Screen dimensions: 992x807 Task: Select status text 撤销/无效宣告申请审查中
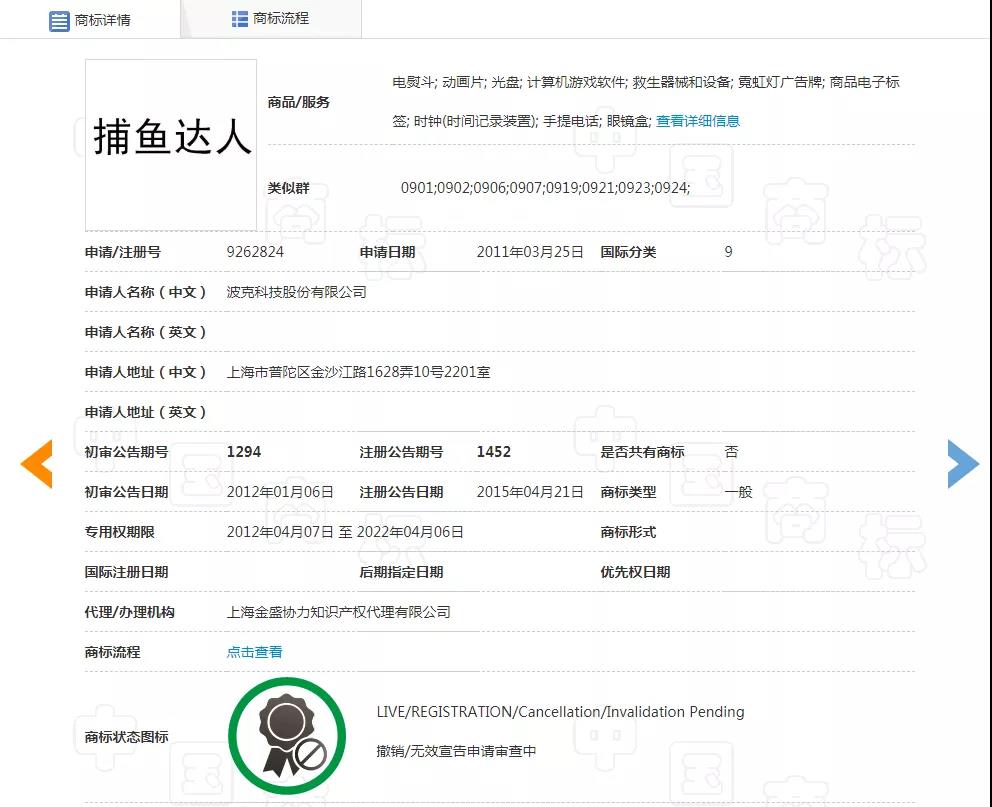[456, 751]
